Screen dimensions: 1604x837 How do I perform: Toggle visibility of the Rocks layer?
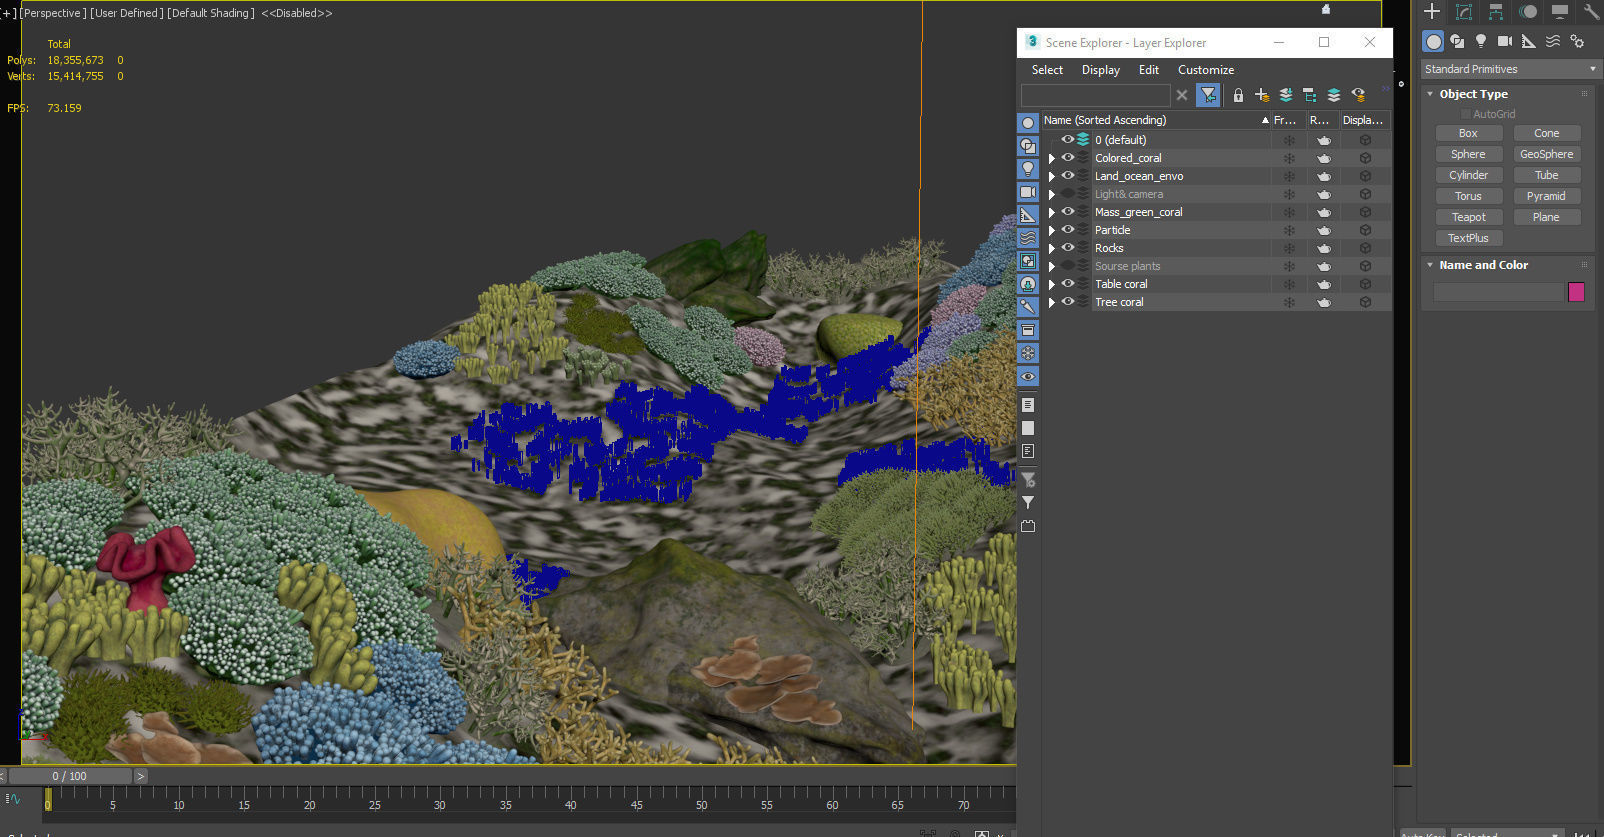(x=1068, y=248)
